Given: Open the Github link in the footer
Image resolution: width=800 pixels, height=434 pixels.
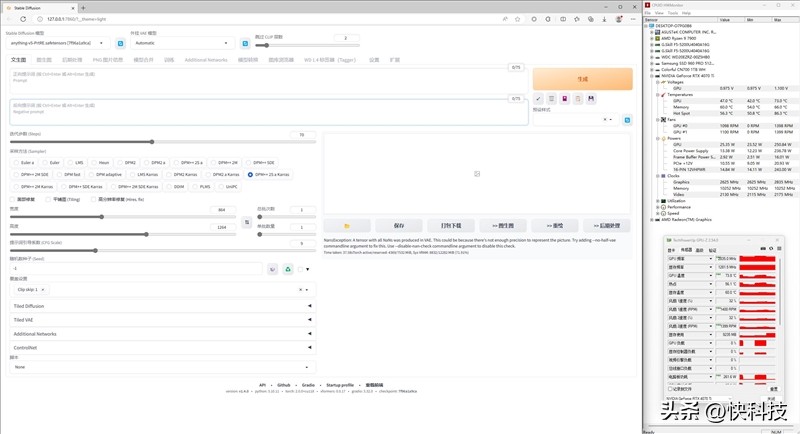Looking at the screenshot, I should (284, 384).
